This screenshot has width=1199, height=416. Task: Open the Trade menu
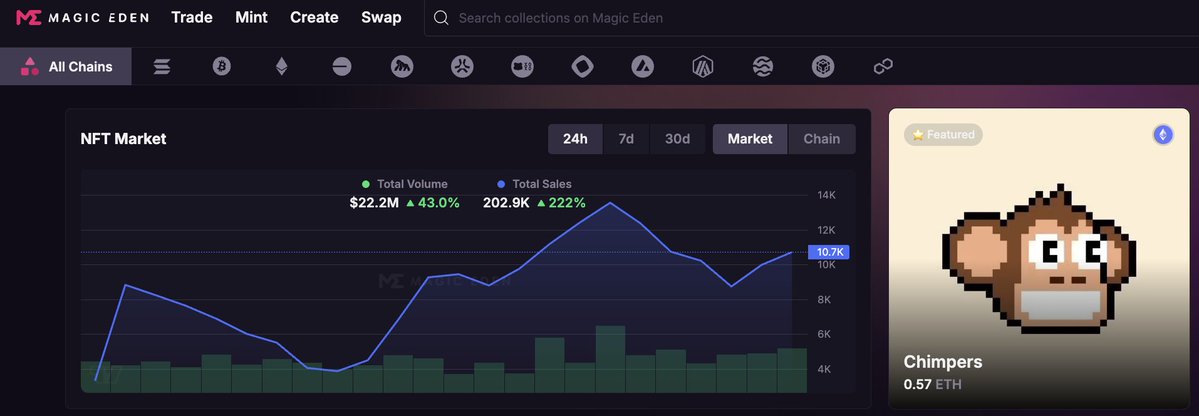coord(192,18)
